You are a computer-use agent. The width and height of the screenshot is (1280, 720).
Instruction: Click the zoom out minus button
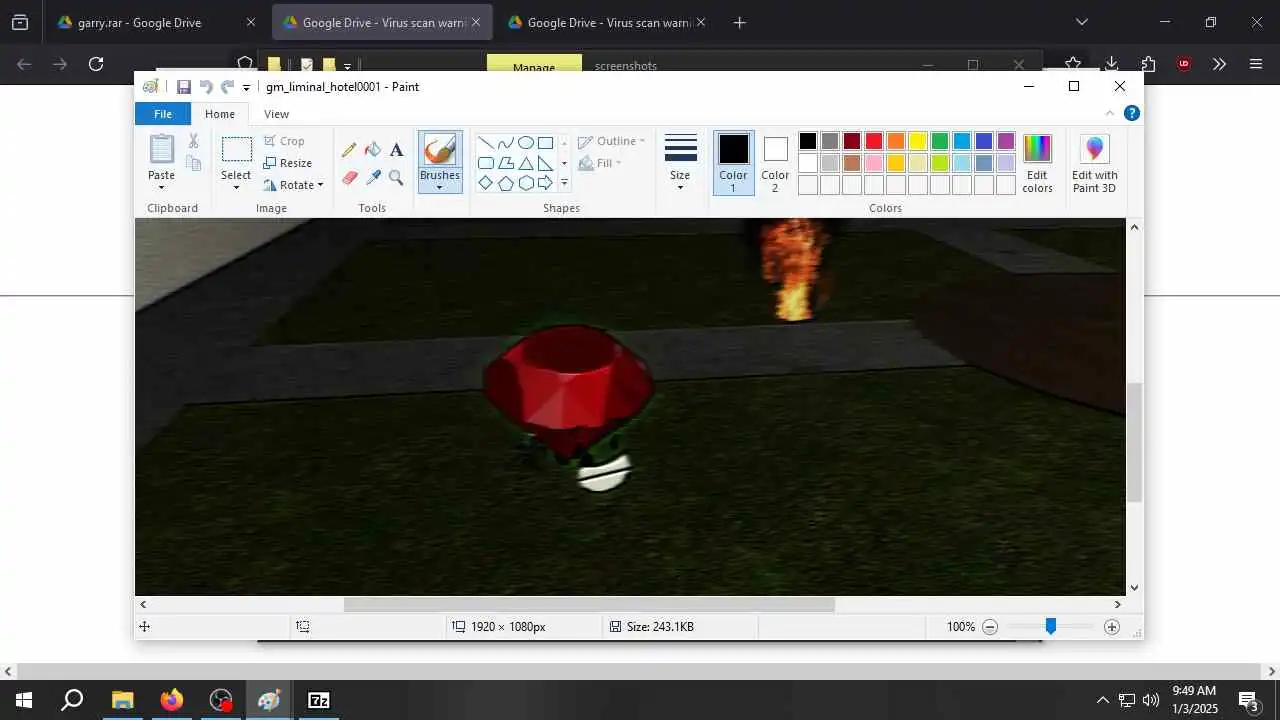tap(990, 627)
